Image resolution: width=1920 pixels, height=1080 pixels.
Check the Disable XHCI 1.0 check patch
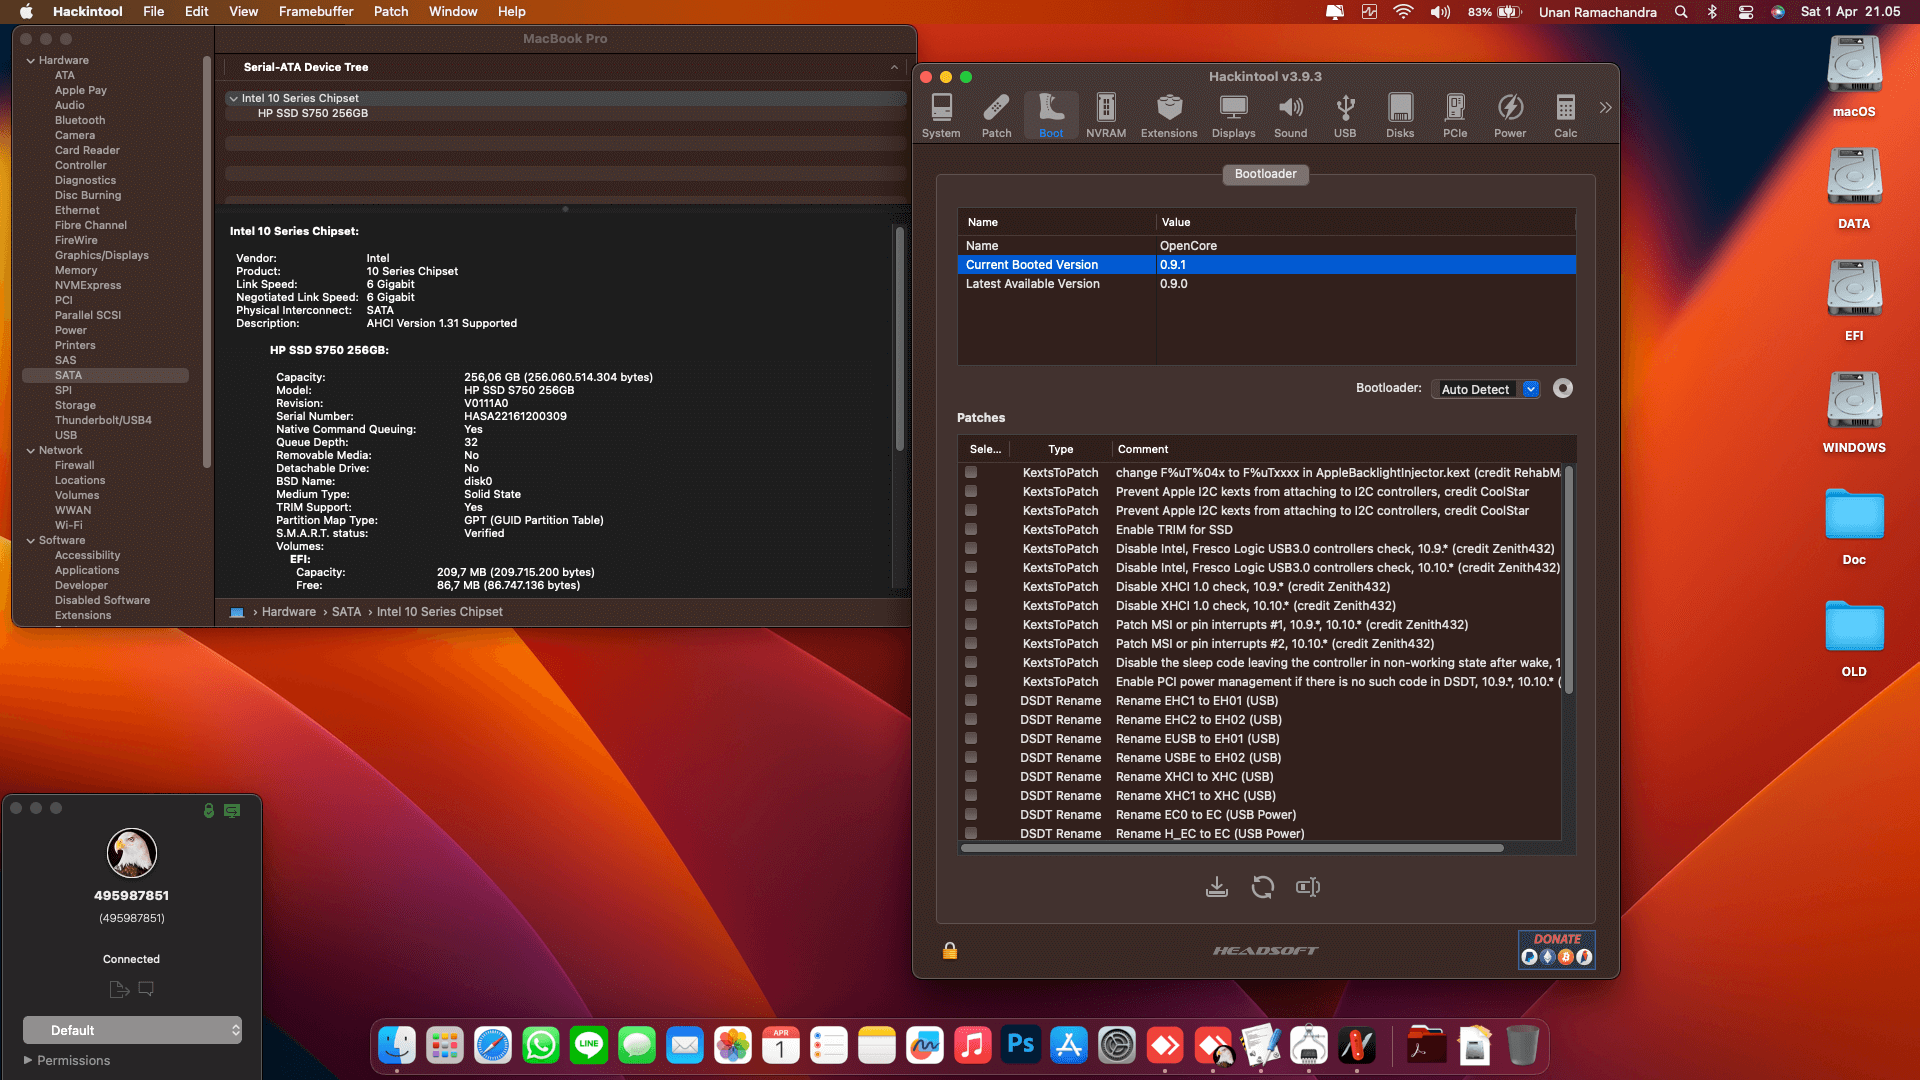pos(971,586)
